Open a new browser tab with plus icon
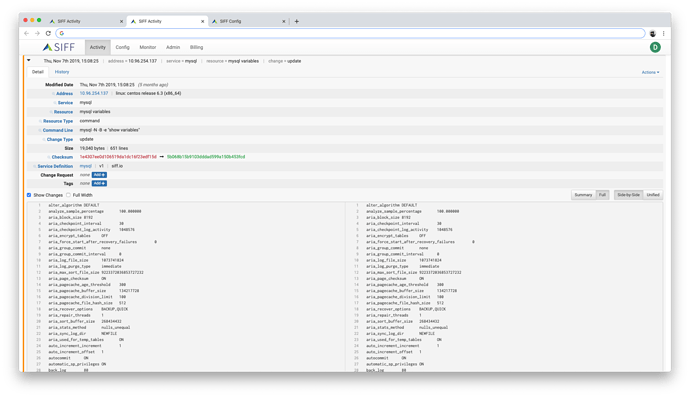 (x=297, y=21)
